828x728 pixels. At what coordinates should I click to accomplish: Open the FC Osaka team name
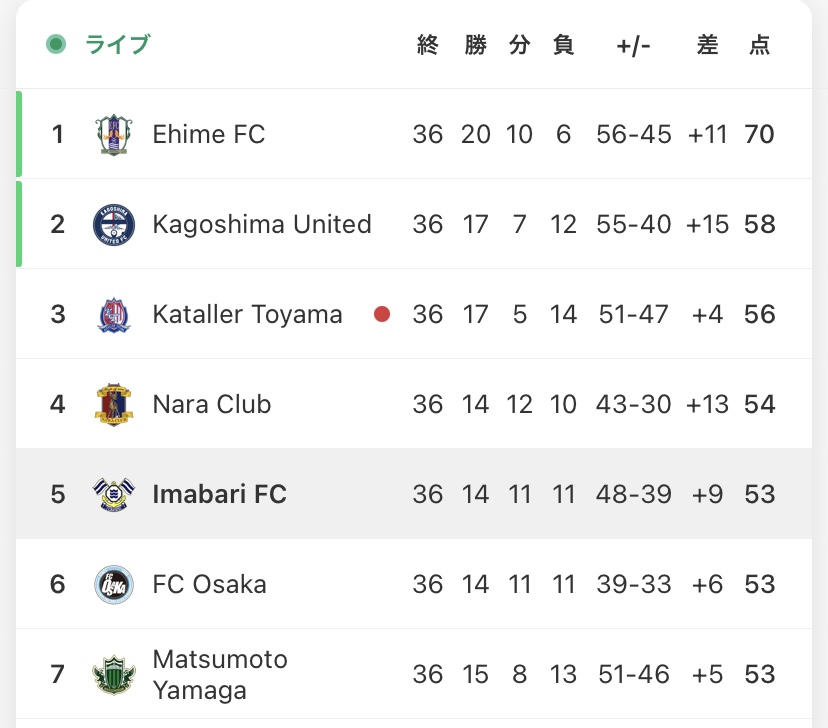209,584
